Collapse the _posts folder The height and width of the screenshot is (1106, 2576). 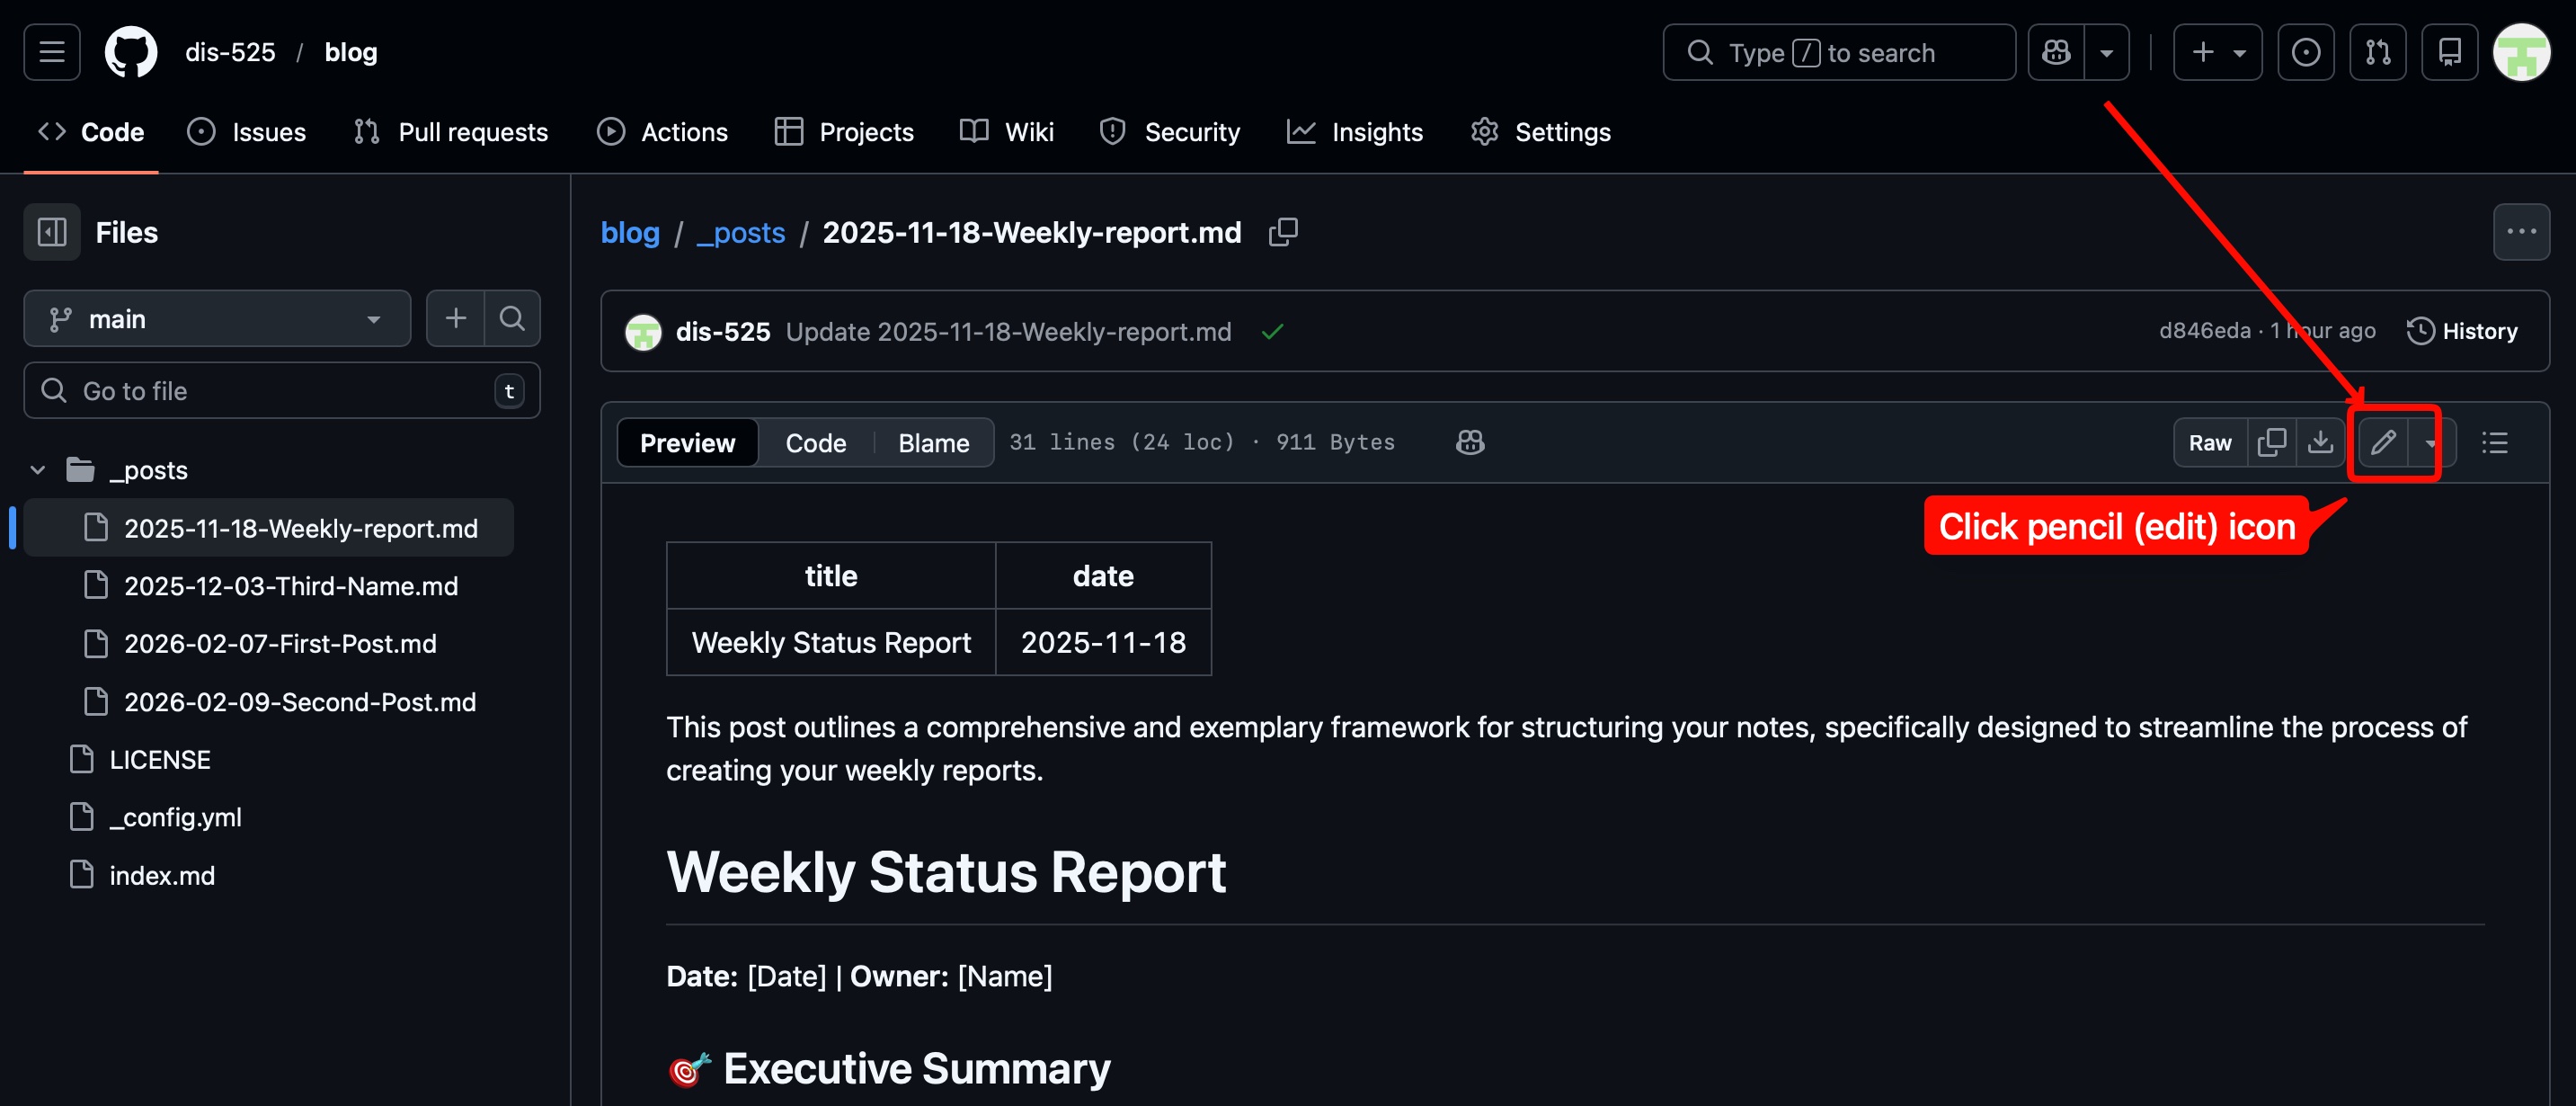click(38, 469)
